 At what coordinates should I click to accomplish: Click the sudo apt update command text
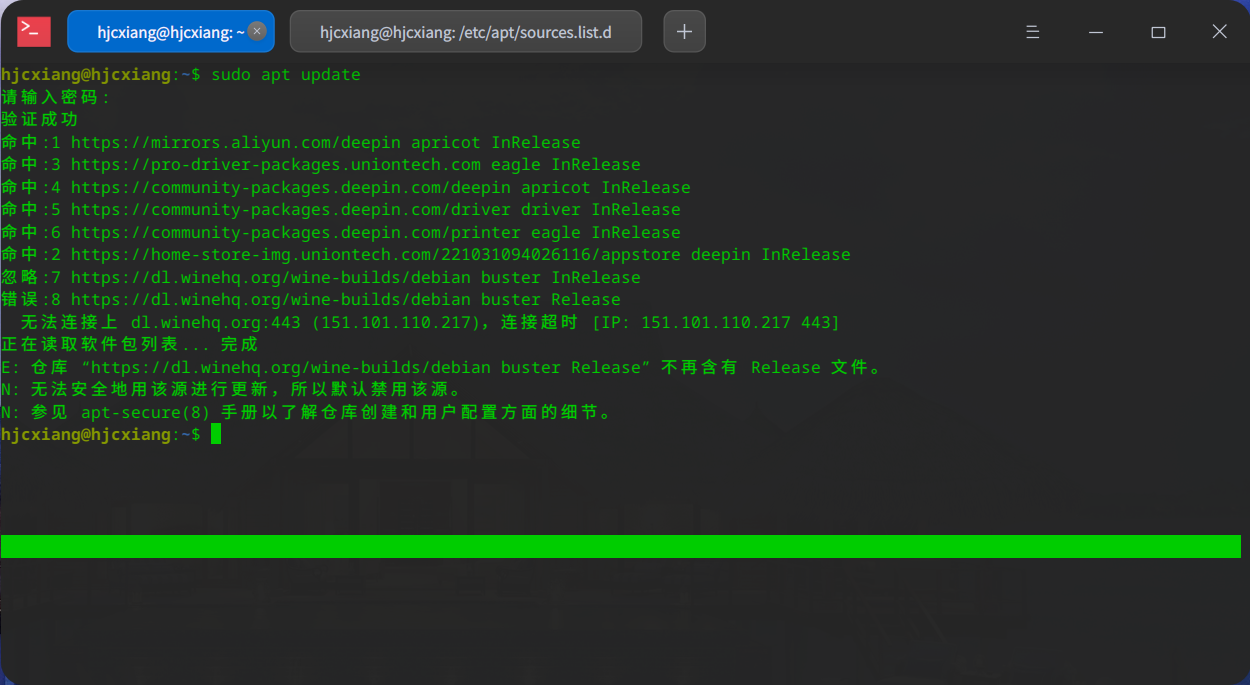pos(287,73)
